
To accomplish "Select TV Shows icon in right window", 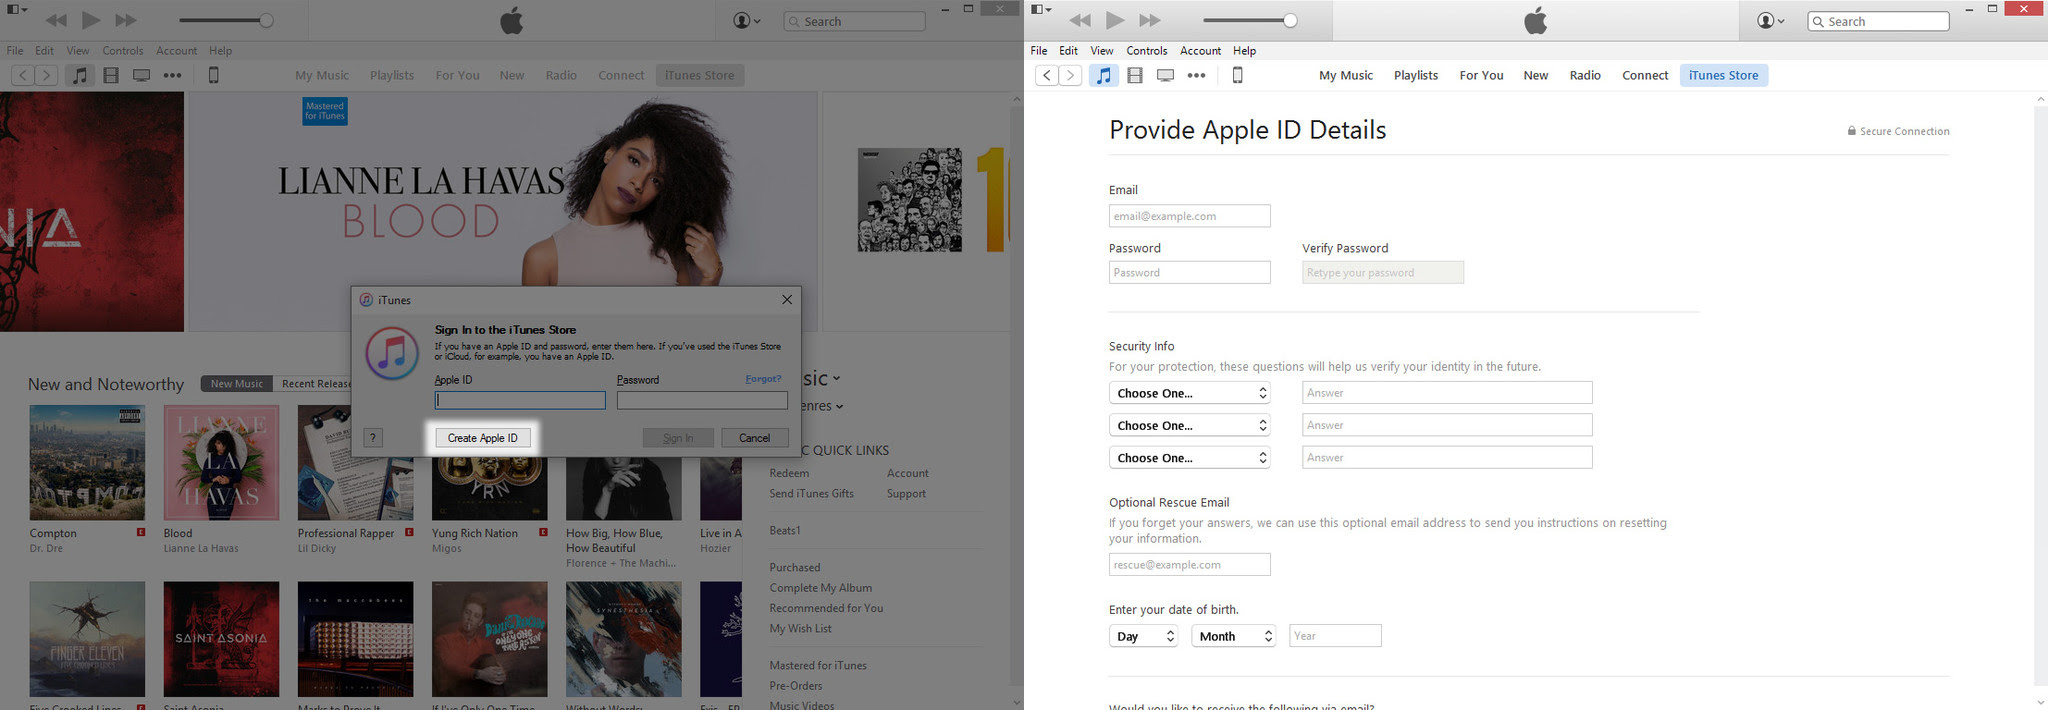I will tap(1165, 75).
